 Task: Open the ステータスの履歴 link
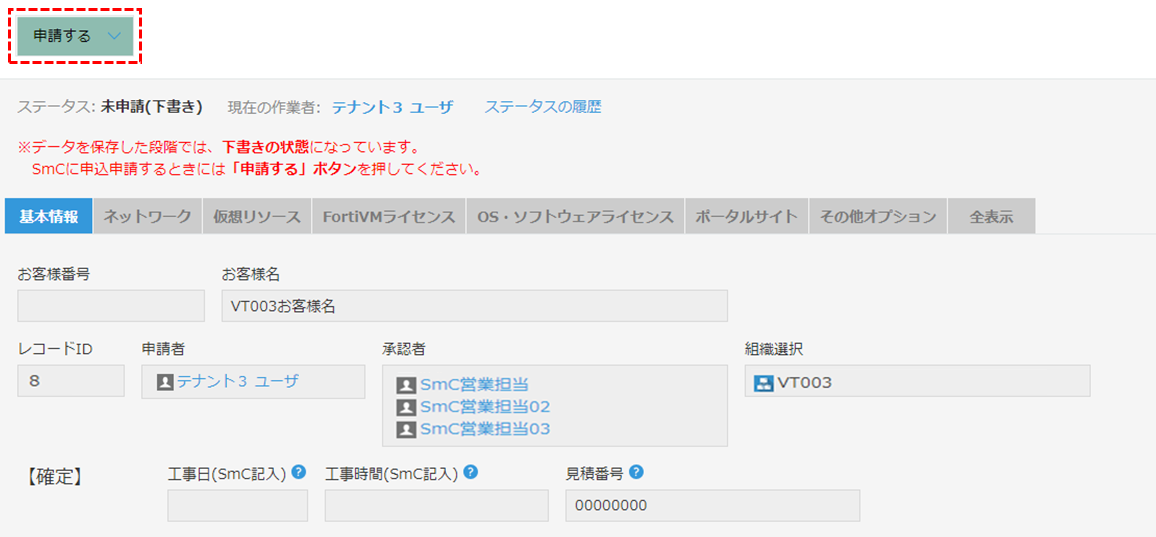click(x=543, y=107)
